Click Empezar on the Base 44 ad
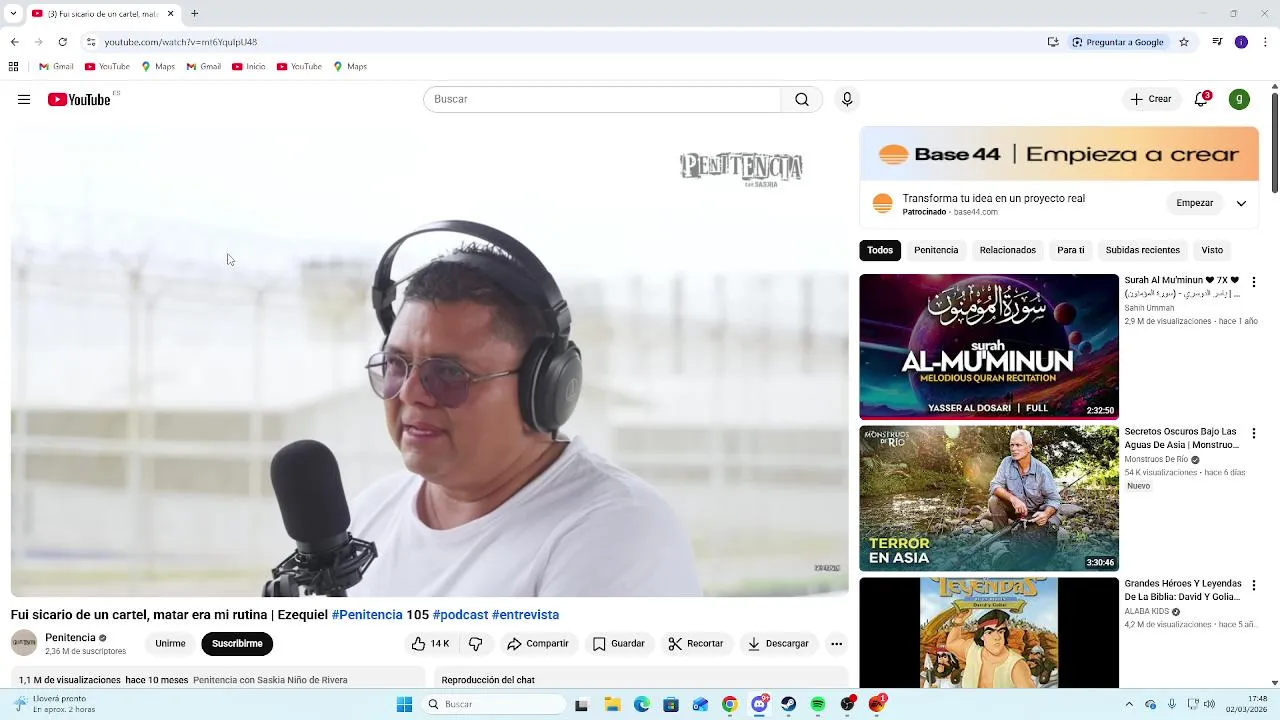 click(1194, 203)
